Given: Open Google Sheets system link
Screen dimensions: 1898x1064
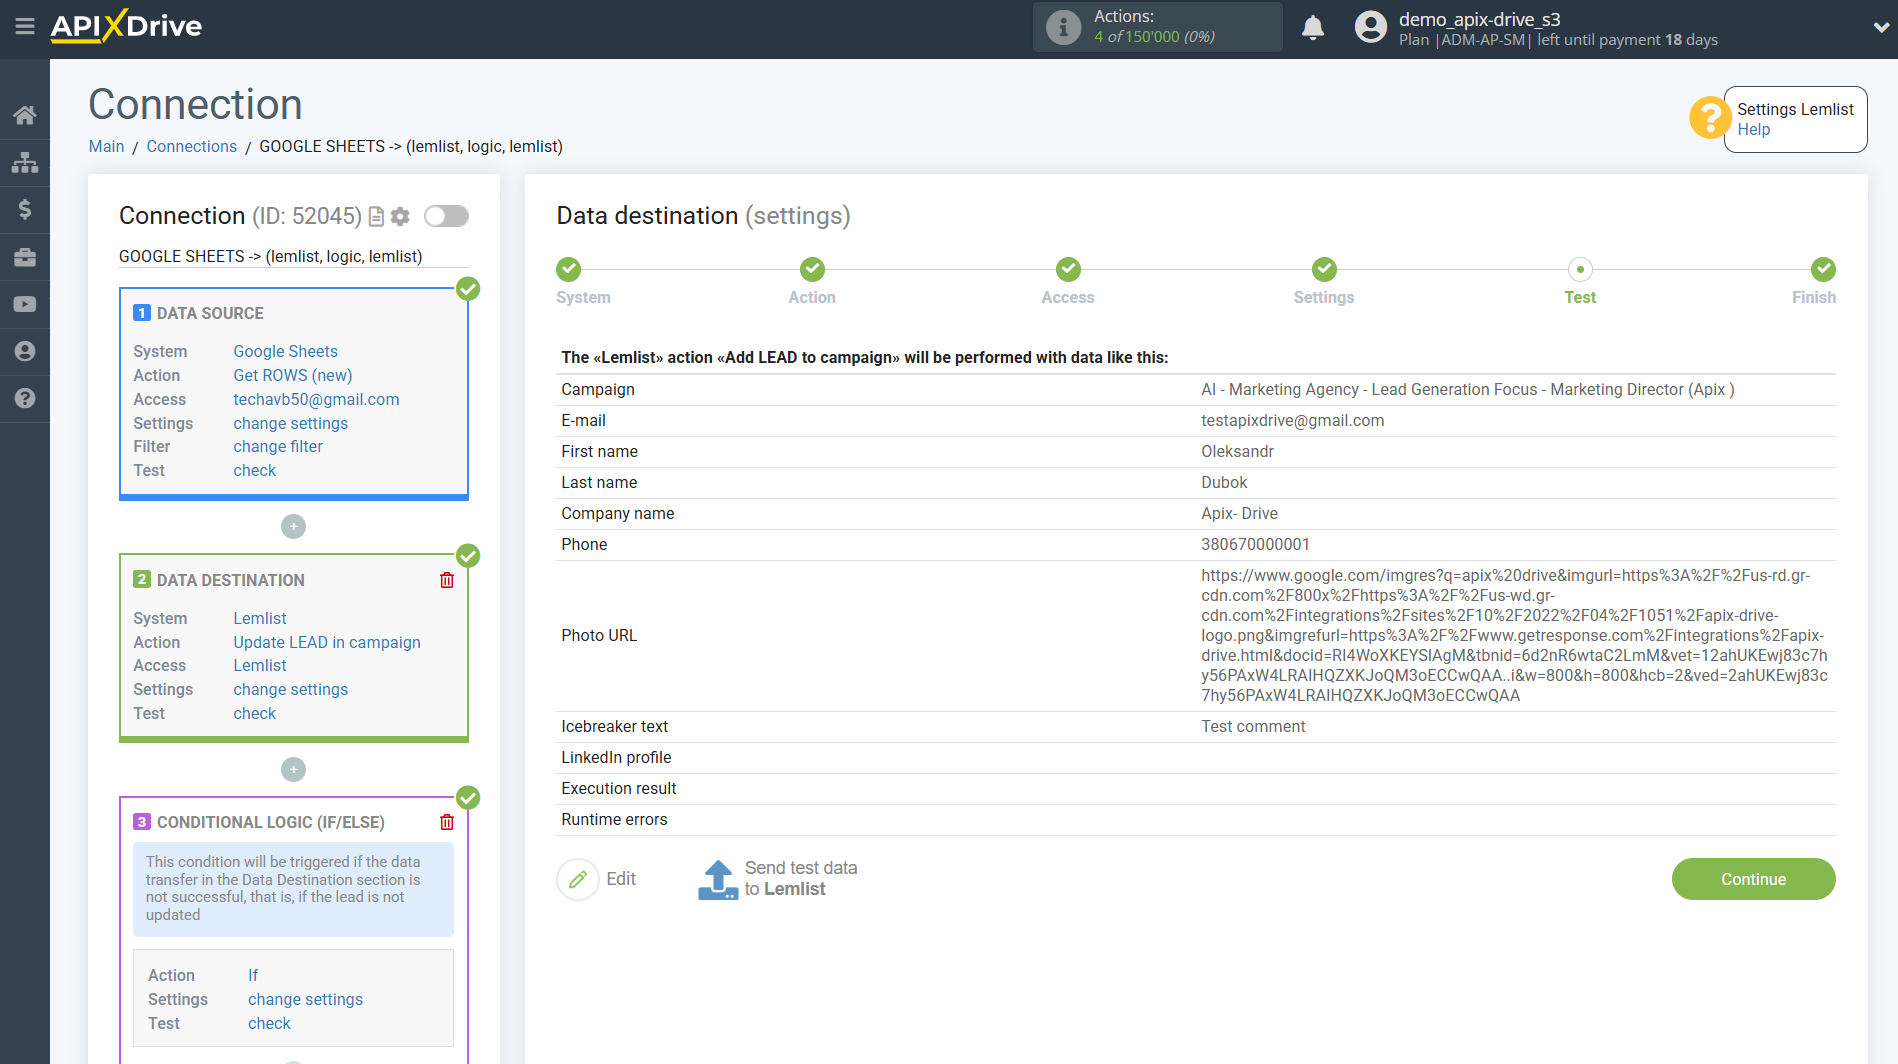Looking at the screenshot, I should pos(285,351).
